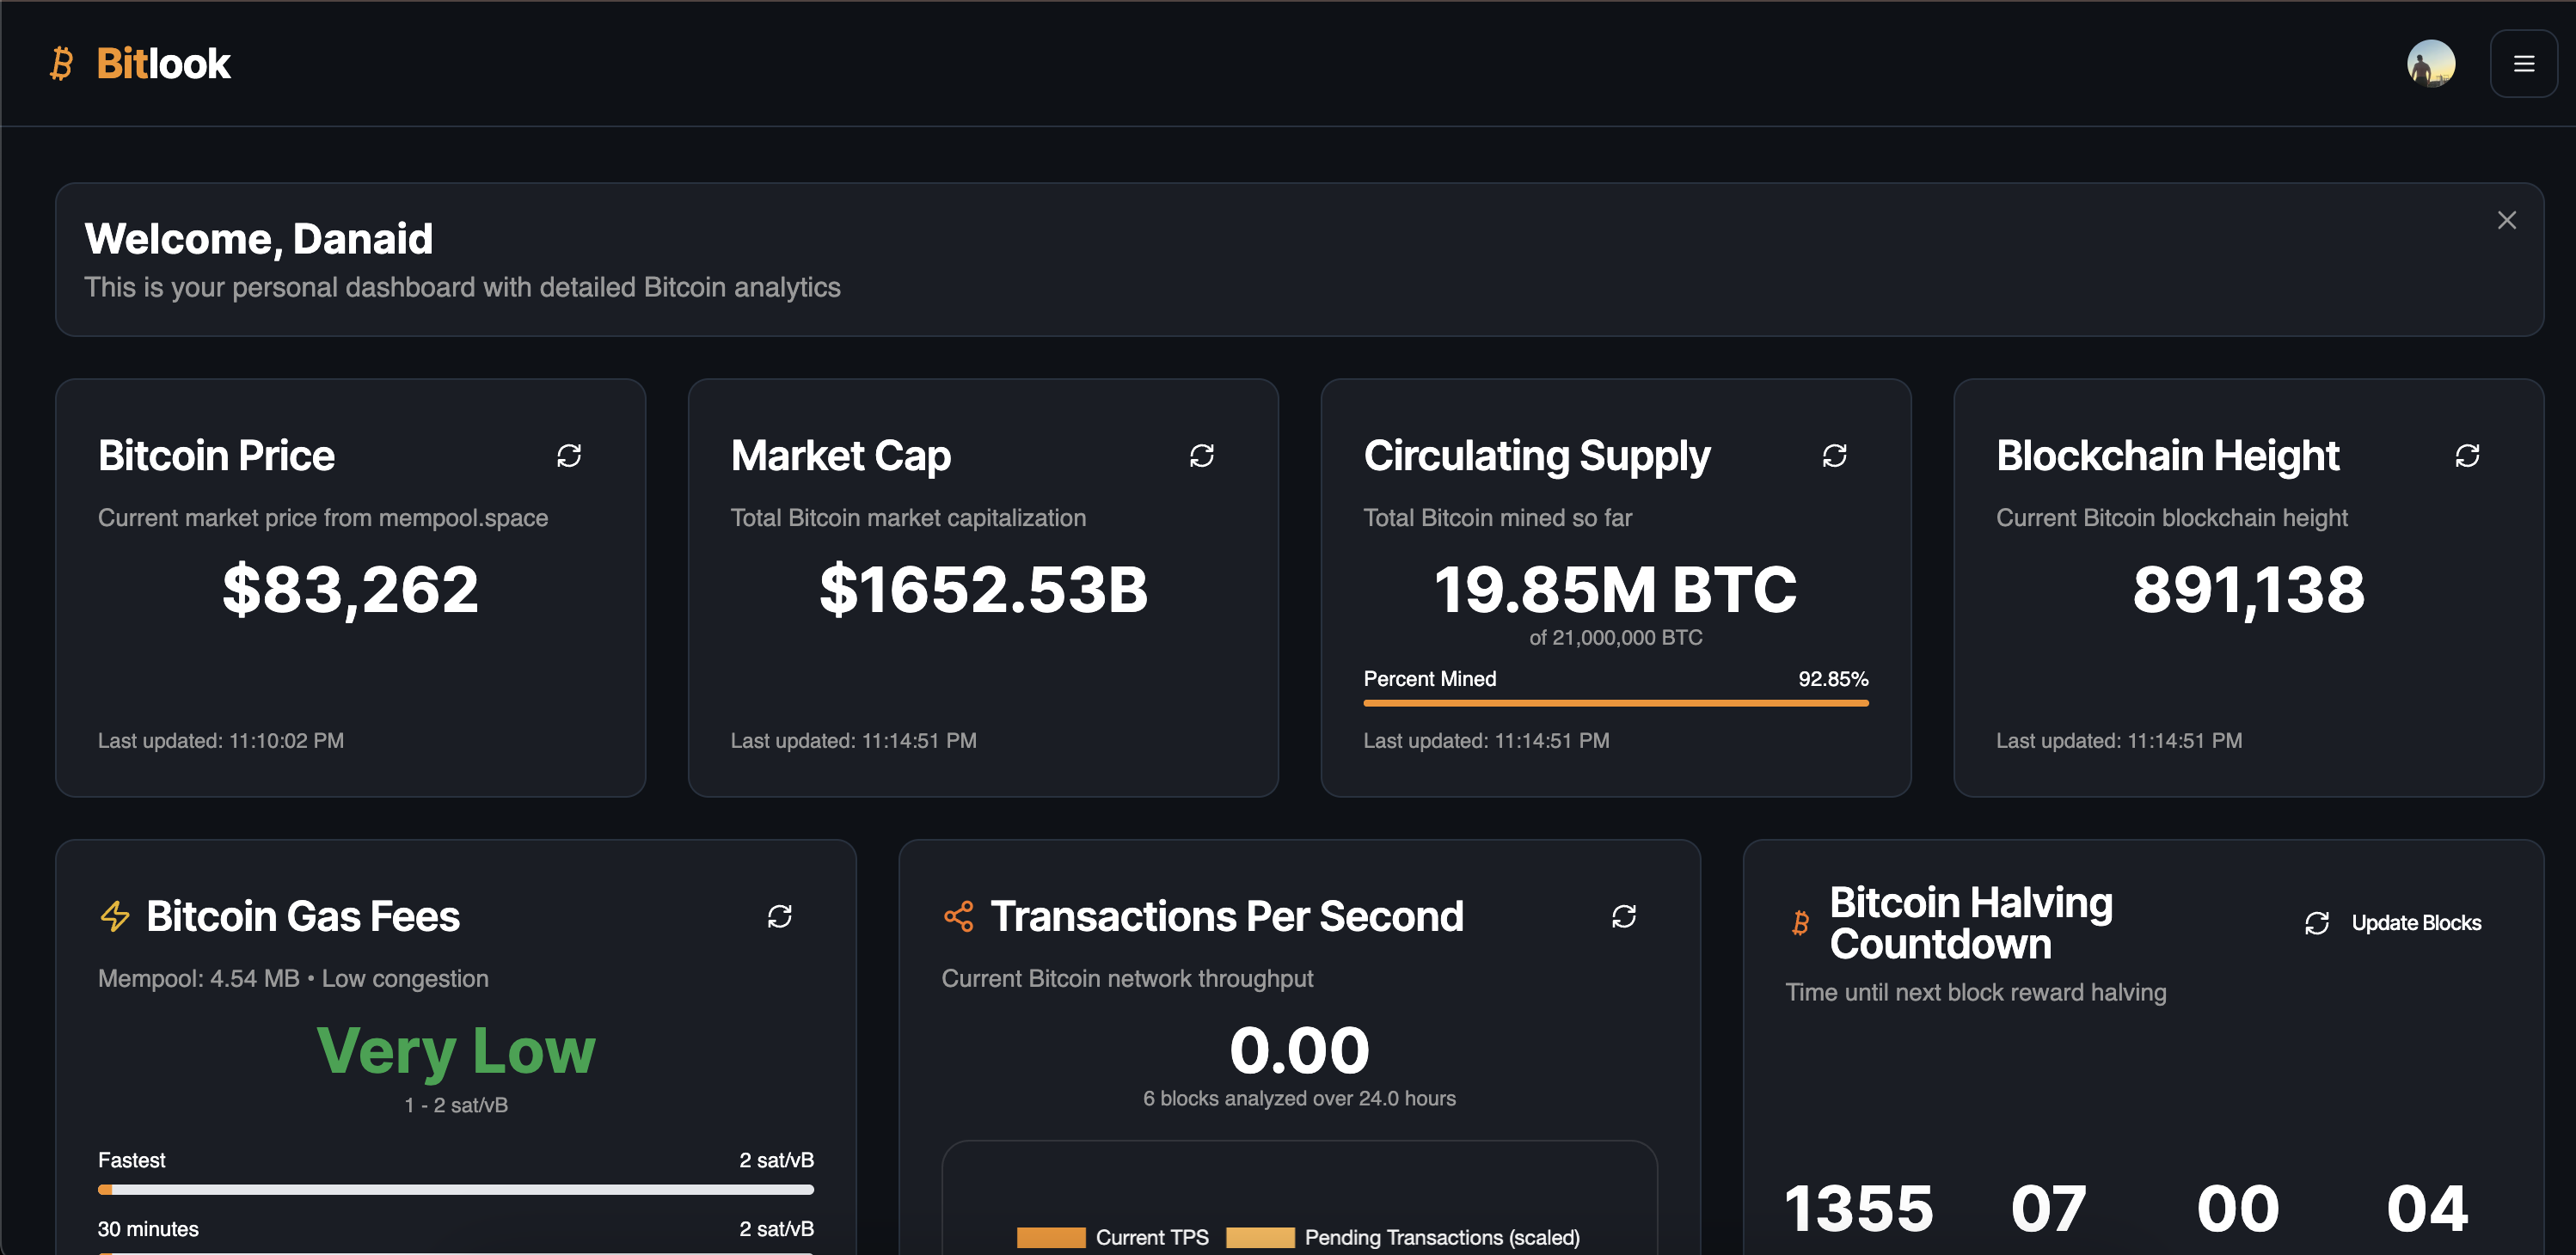Refresh Transactions Per Second data
This screenshot has height=1255, width=2576.
(x=1623, y=916)
